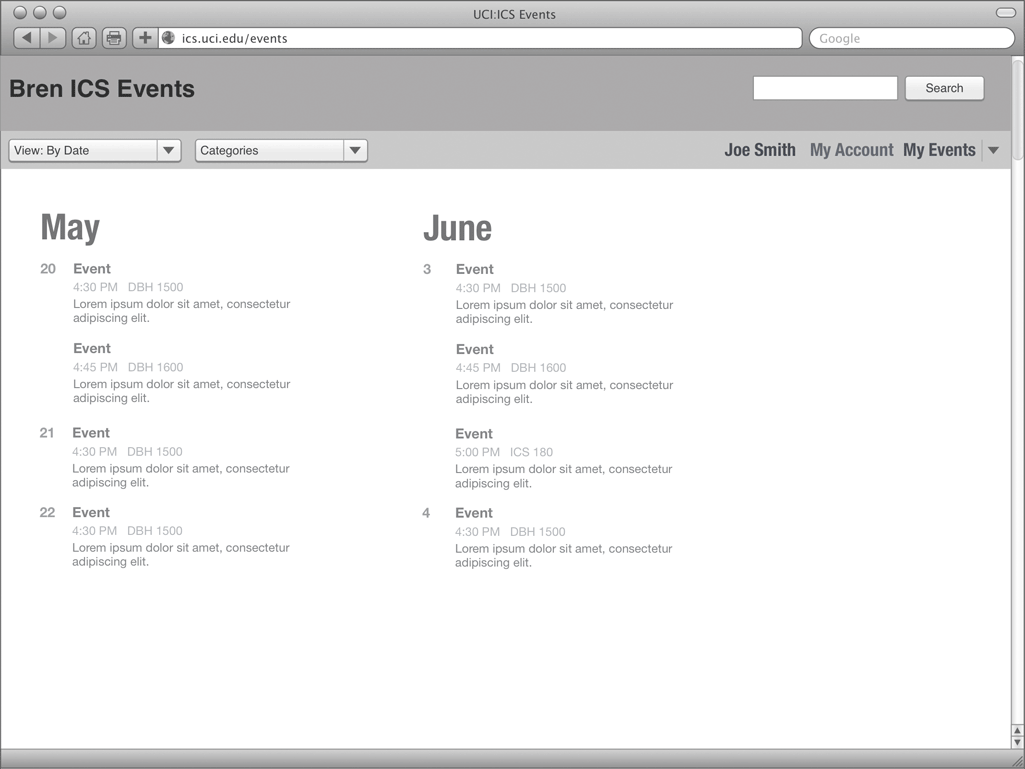1025x769 pixels.
Task: Click date number 4 under June
Action: 426,513
